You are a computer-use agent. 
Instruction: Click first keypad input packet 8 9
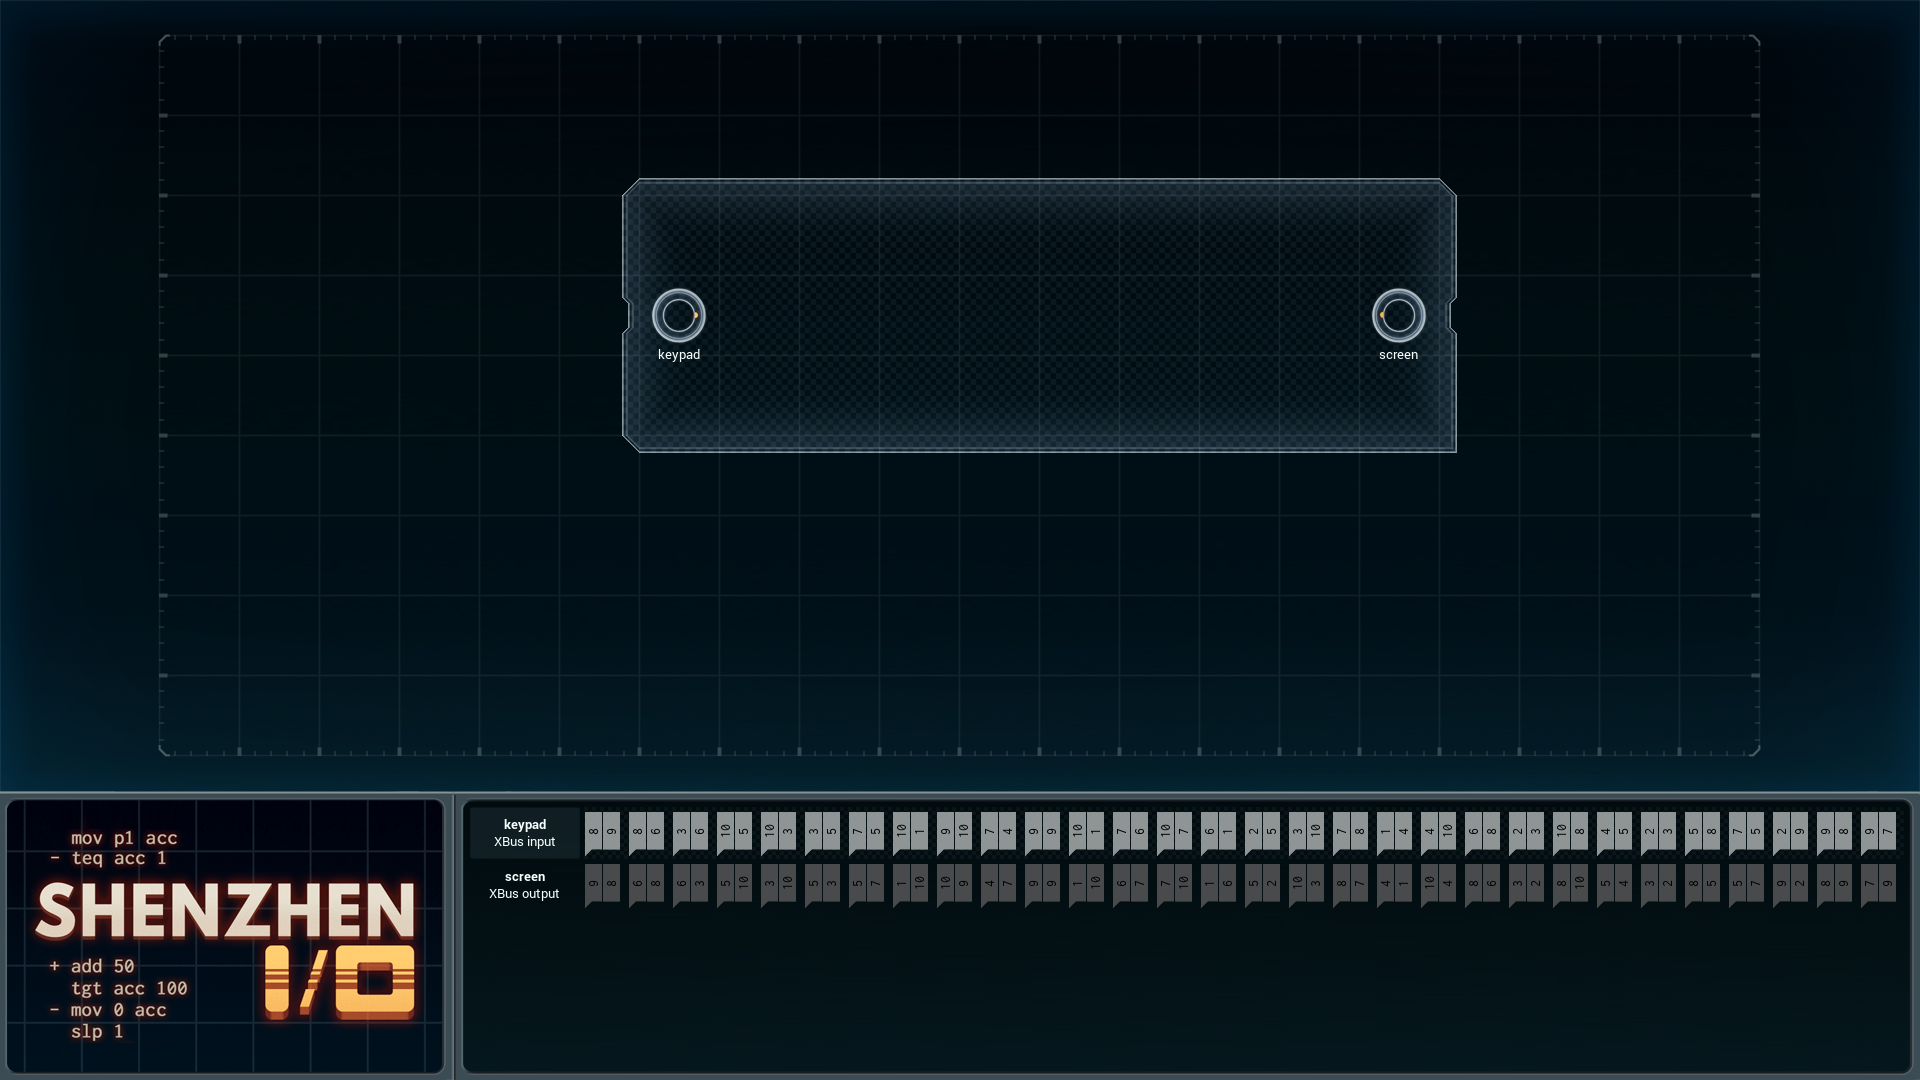(602, 833)
